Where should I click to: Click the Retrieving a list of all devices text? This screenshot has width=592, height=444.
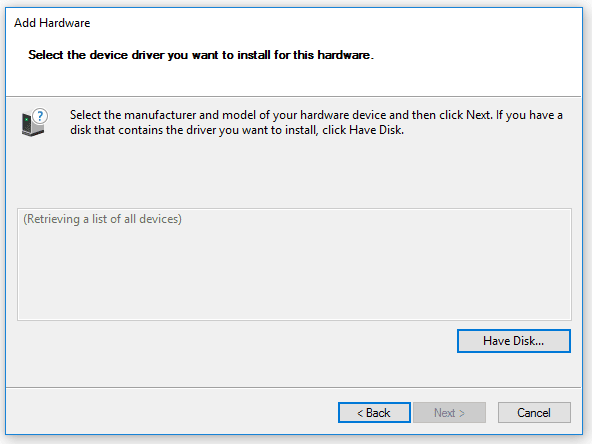click(102, 219)
